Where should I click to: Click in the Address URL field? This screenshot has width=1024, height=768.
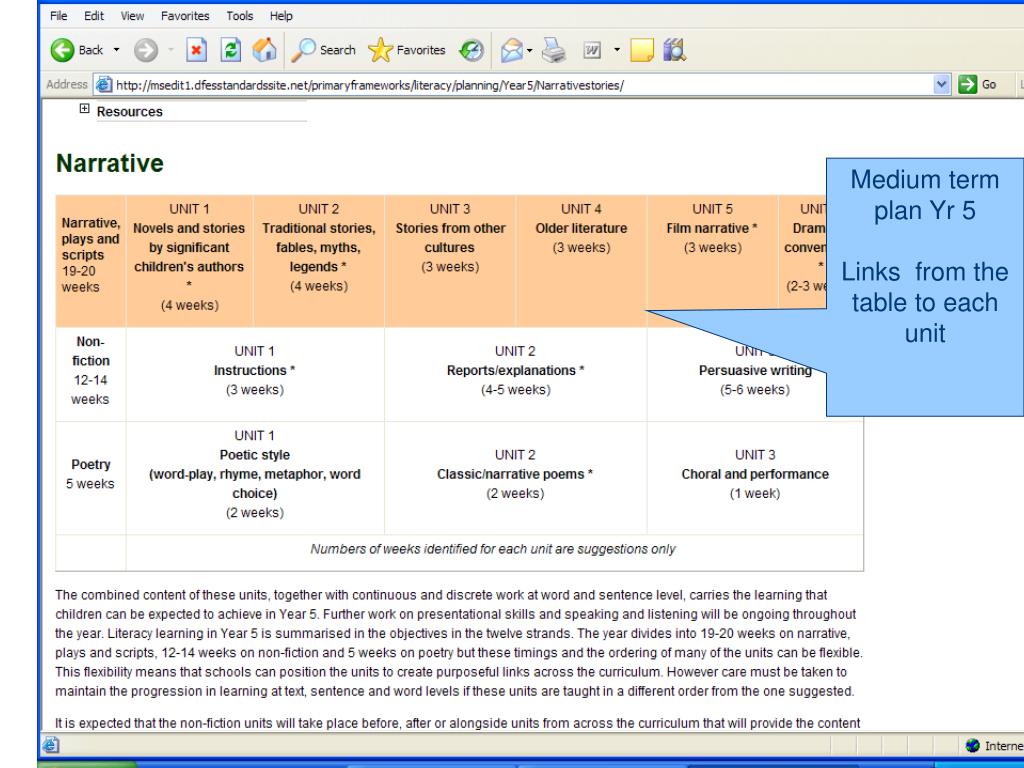click(522, 85)
